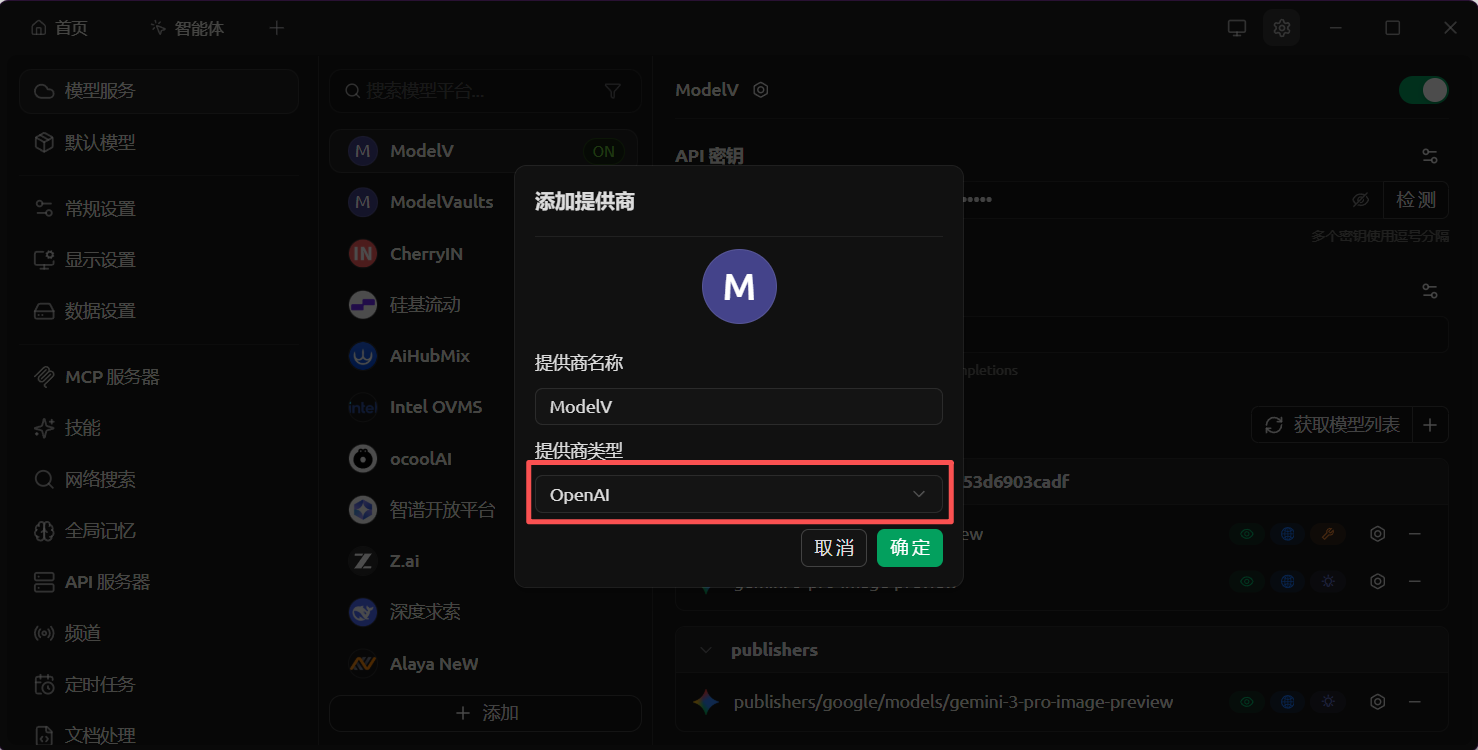Select Intel OVMS provider
This screenshot has height=750, width=1478.
coord(484,407)
